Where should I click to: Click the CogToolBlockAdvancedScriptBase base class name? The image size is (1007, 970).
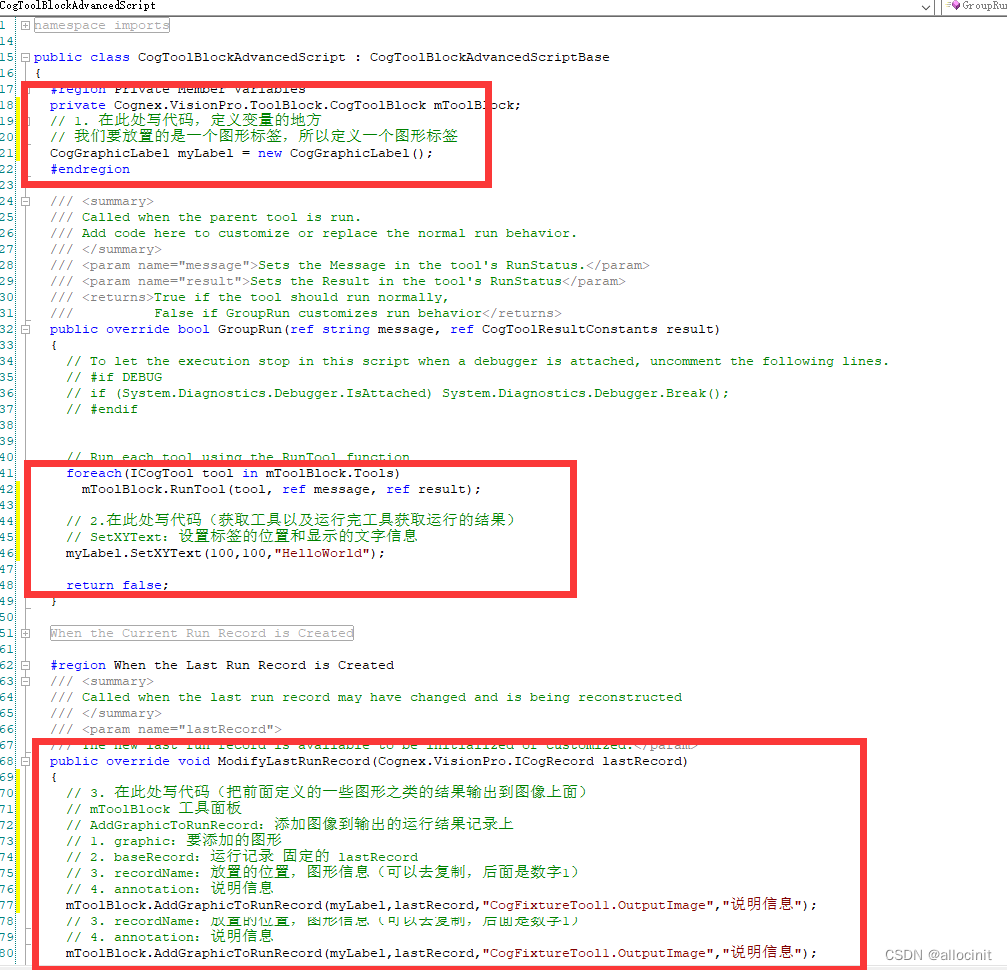489,57
